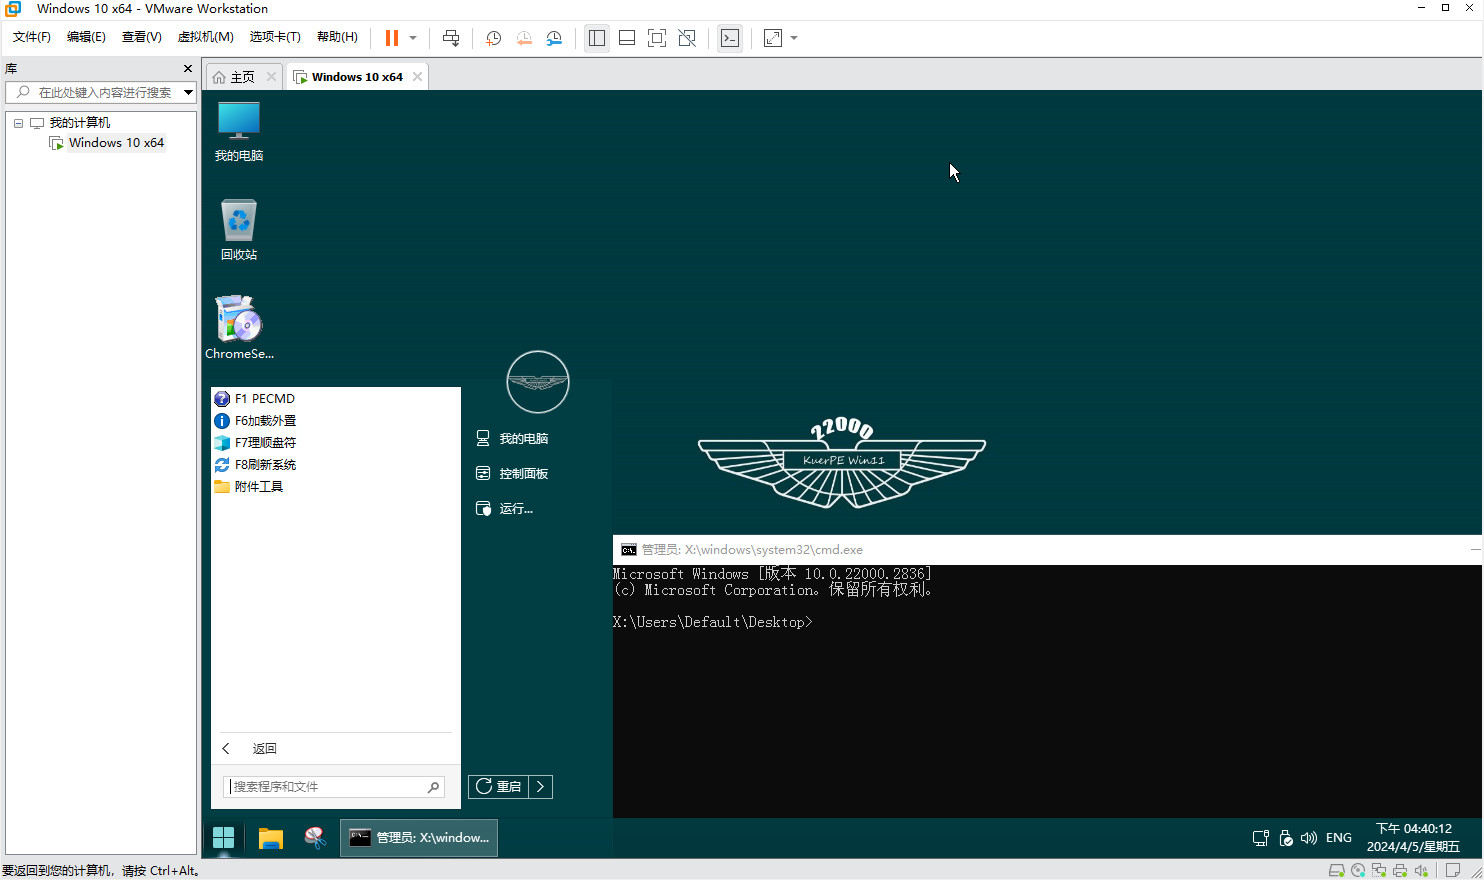
Task: Click the user avatar wings logo in start menu
Action: pos(538,382)
